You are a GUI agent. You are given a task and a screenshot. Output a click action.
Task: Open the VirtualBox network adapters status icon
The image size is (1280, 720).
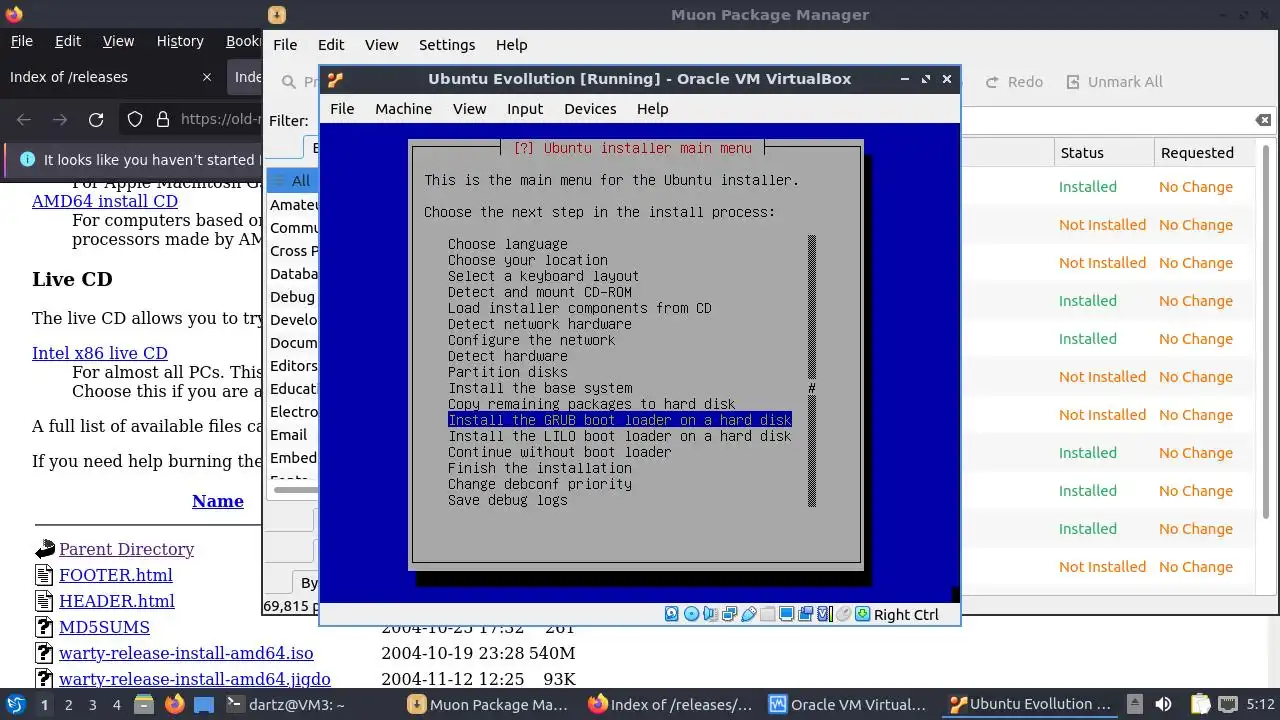click(729, 614)
